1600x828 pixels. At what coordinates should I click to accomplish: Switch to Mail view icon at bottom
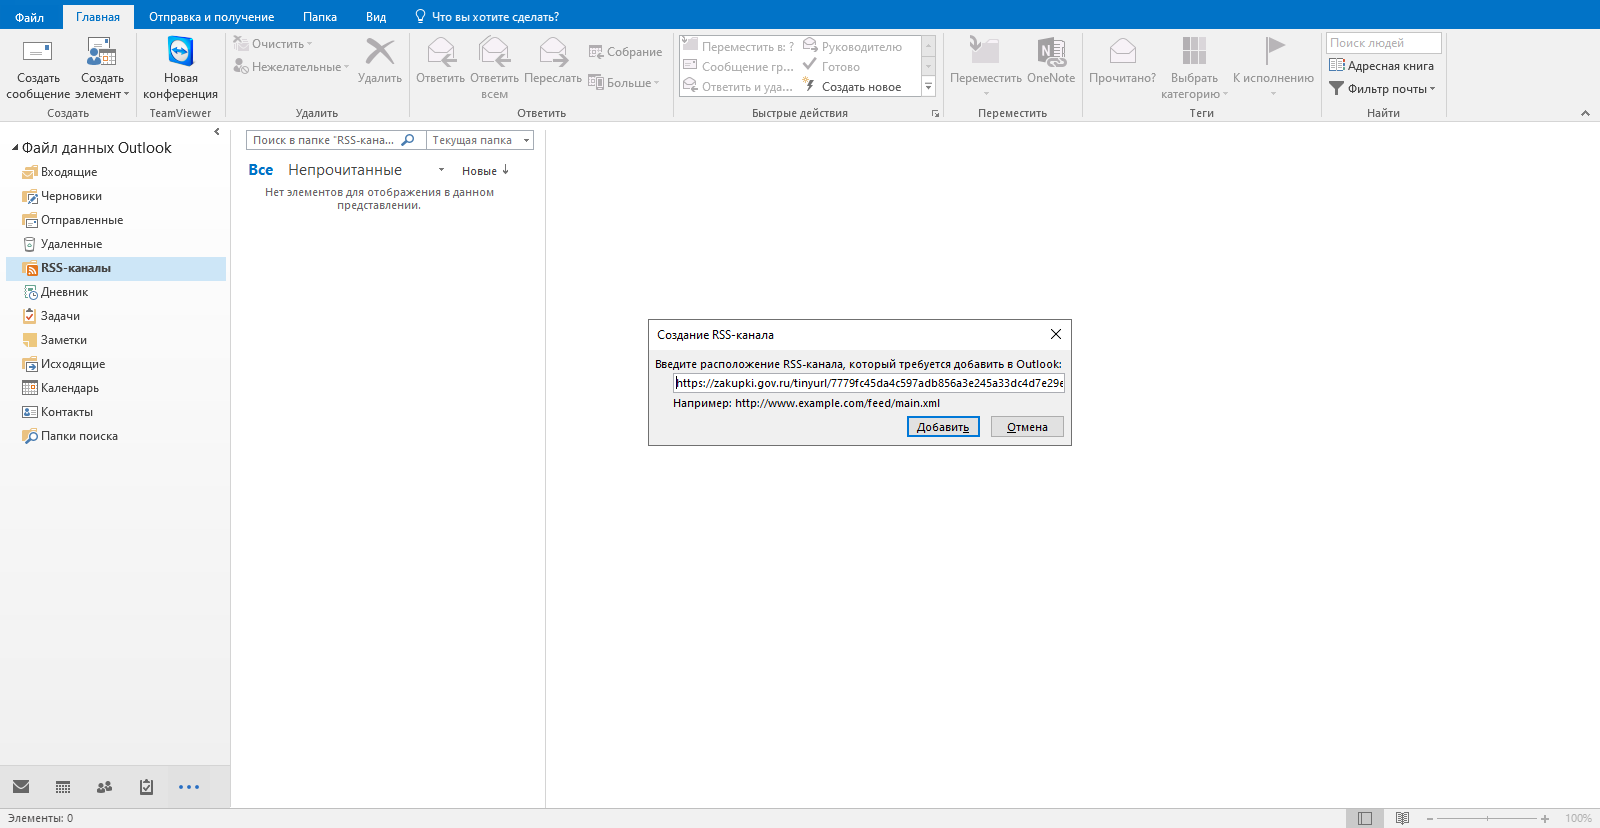21,787
